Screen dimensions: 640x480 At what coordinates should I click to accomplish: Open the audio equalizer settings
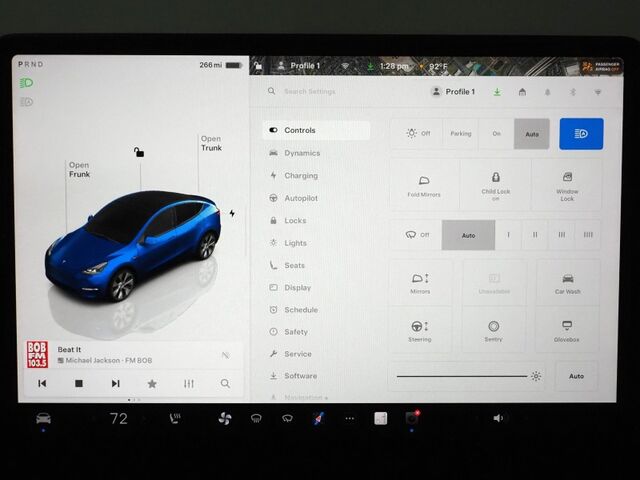[189, 383]
